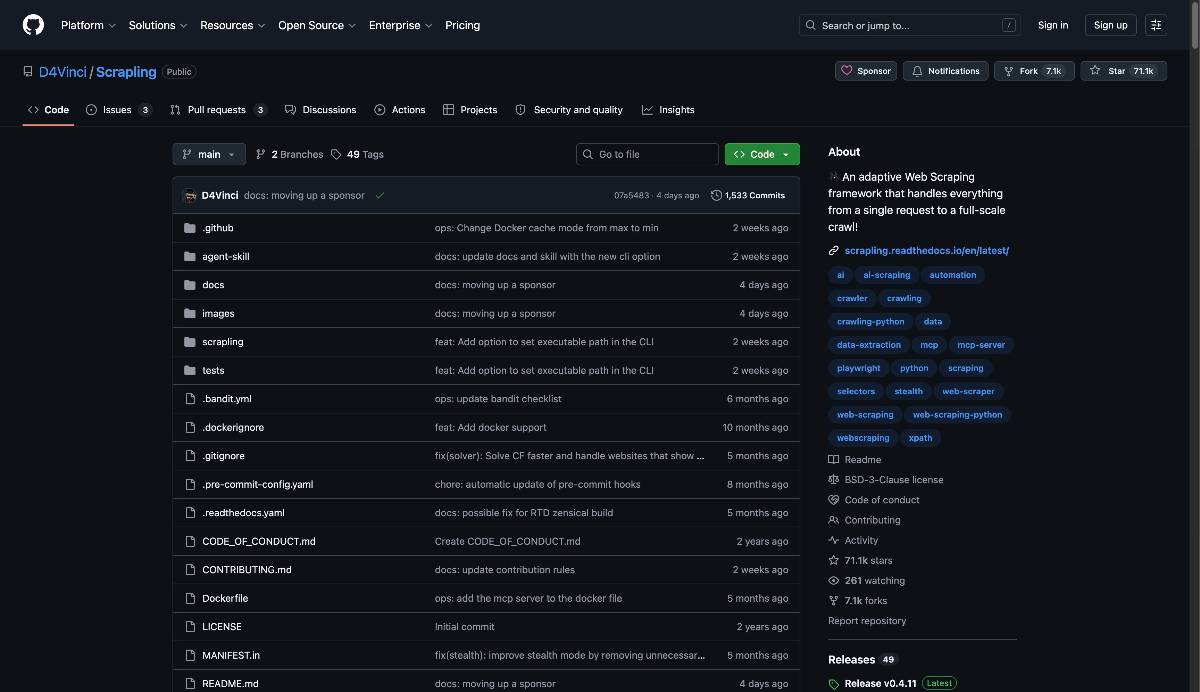Click the Dockerfile file icon
Viewport: 1200px width, 692px height.
tap(190, 598)
